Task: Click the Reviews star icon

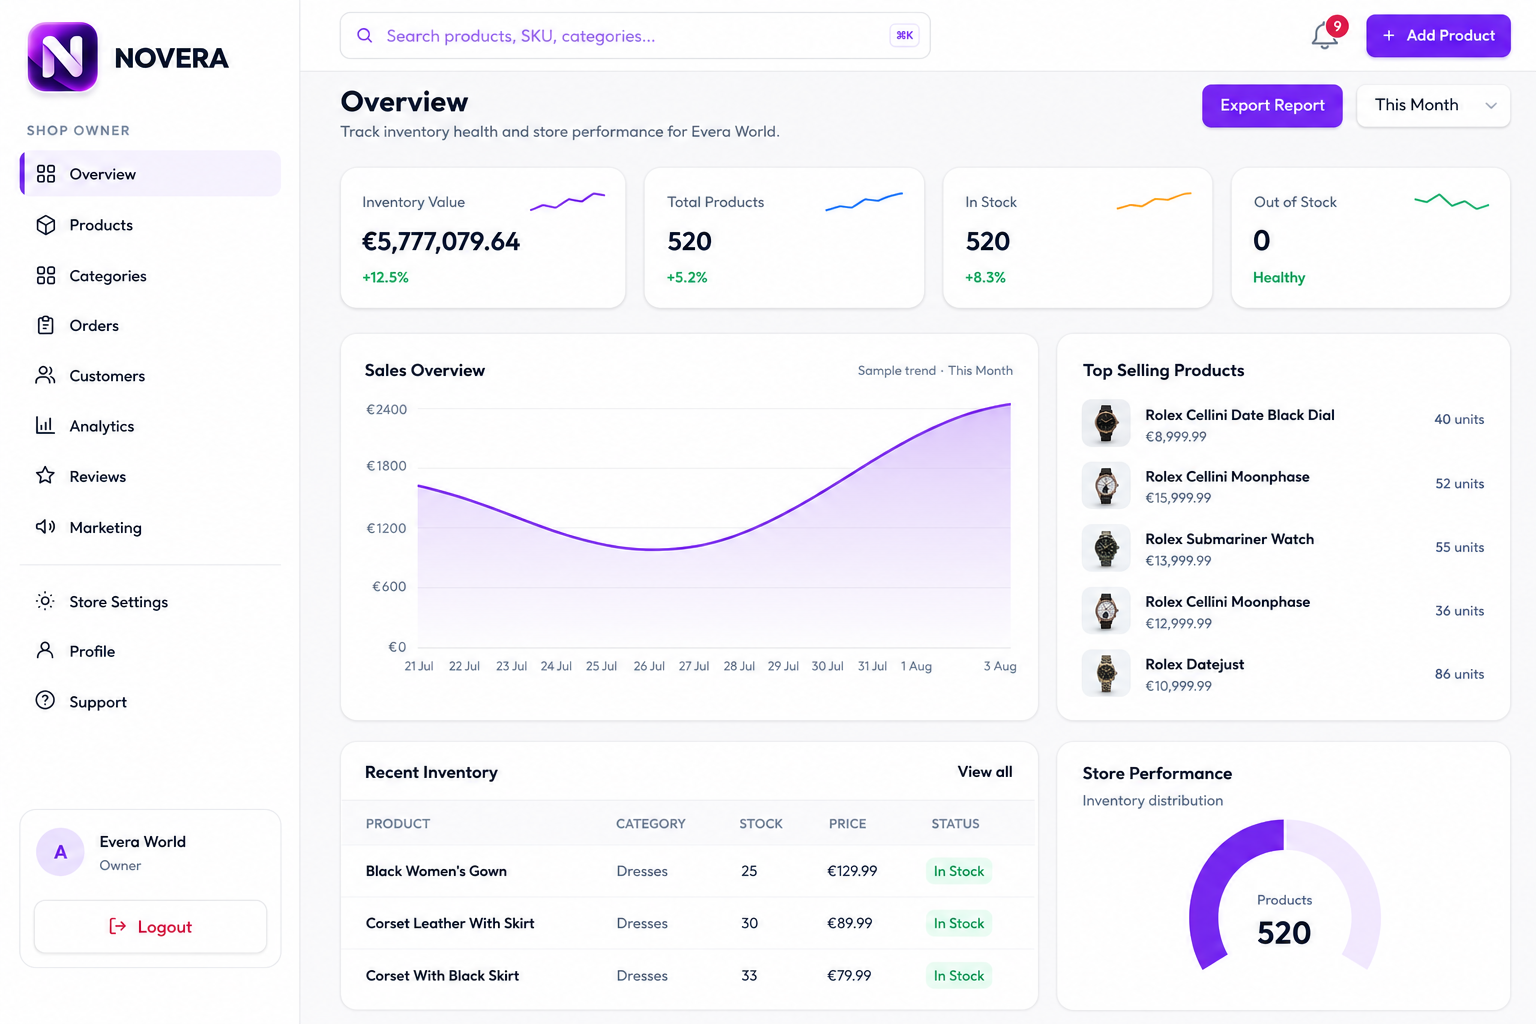Action: 45,475
